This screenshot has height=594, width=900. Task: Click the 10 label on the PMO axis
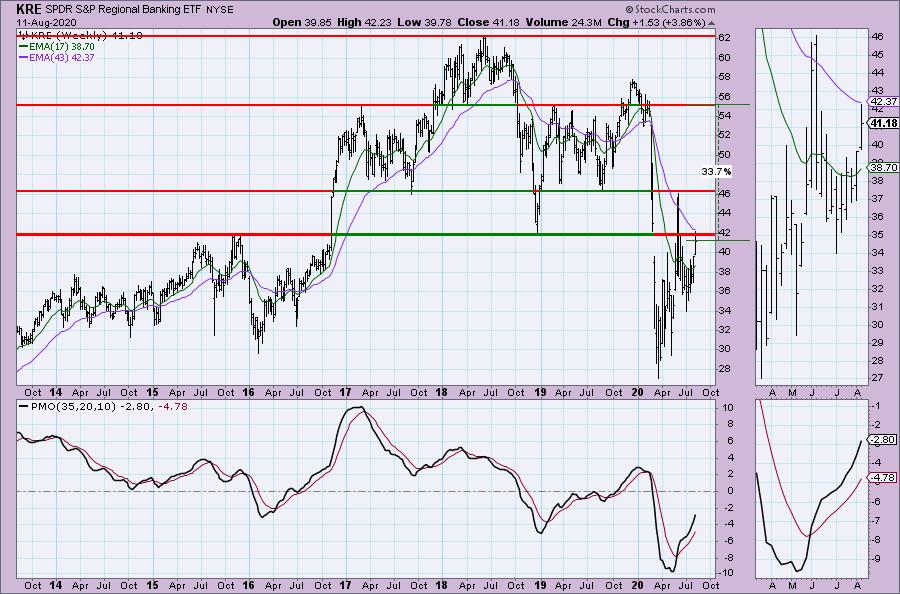[727, 408]
